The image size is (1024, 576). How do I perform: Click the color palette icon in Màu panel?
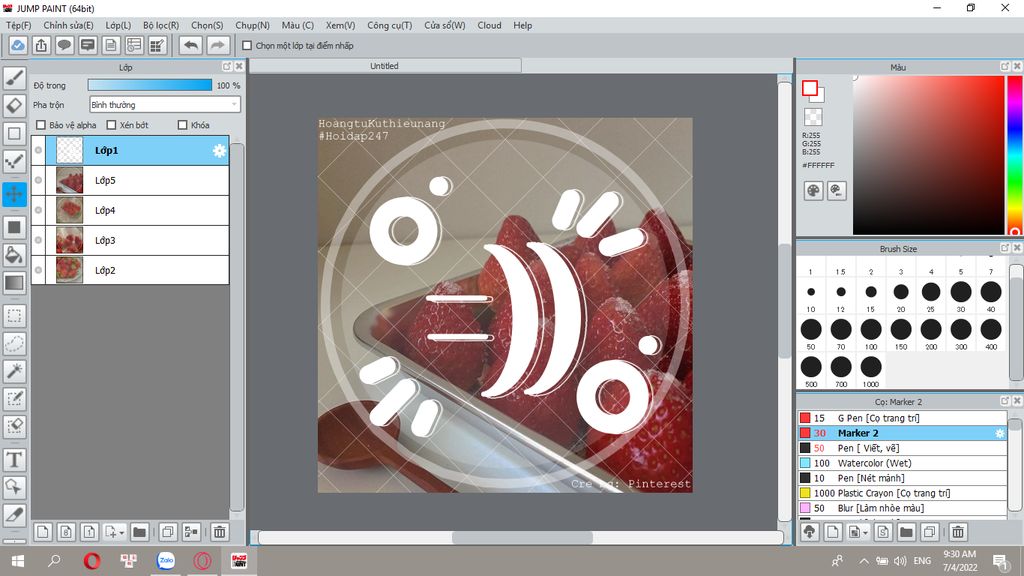[x=813, y=191]
